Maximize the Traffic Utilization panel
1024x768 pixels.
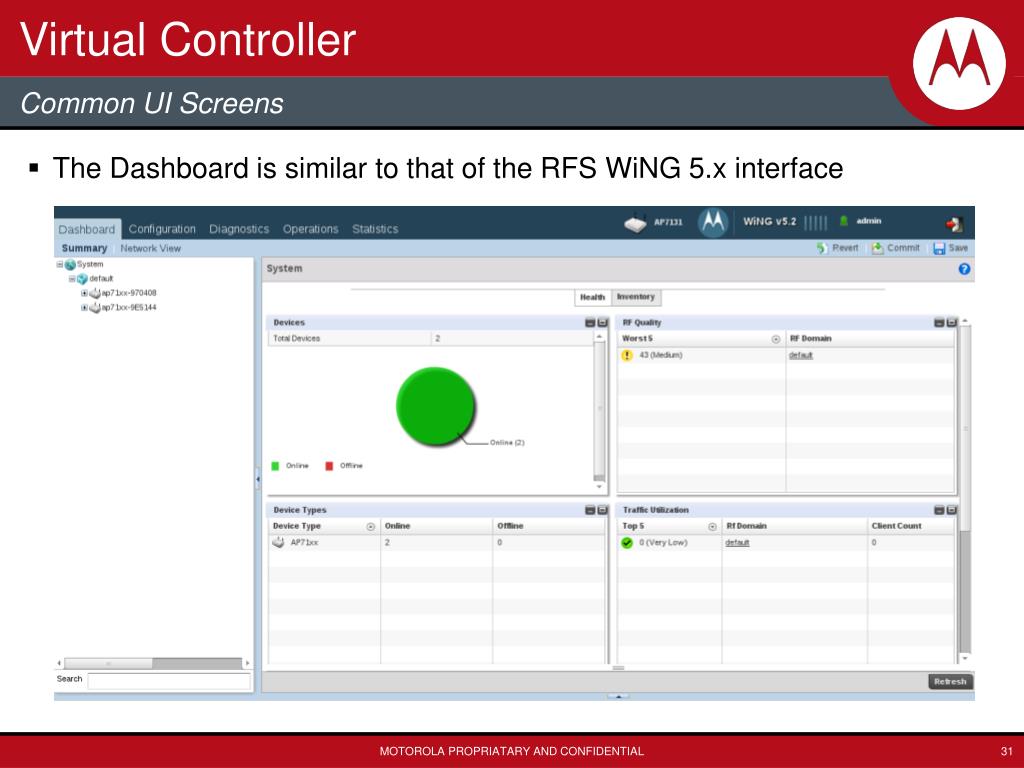[952, 510]
